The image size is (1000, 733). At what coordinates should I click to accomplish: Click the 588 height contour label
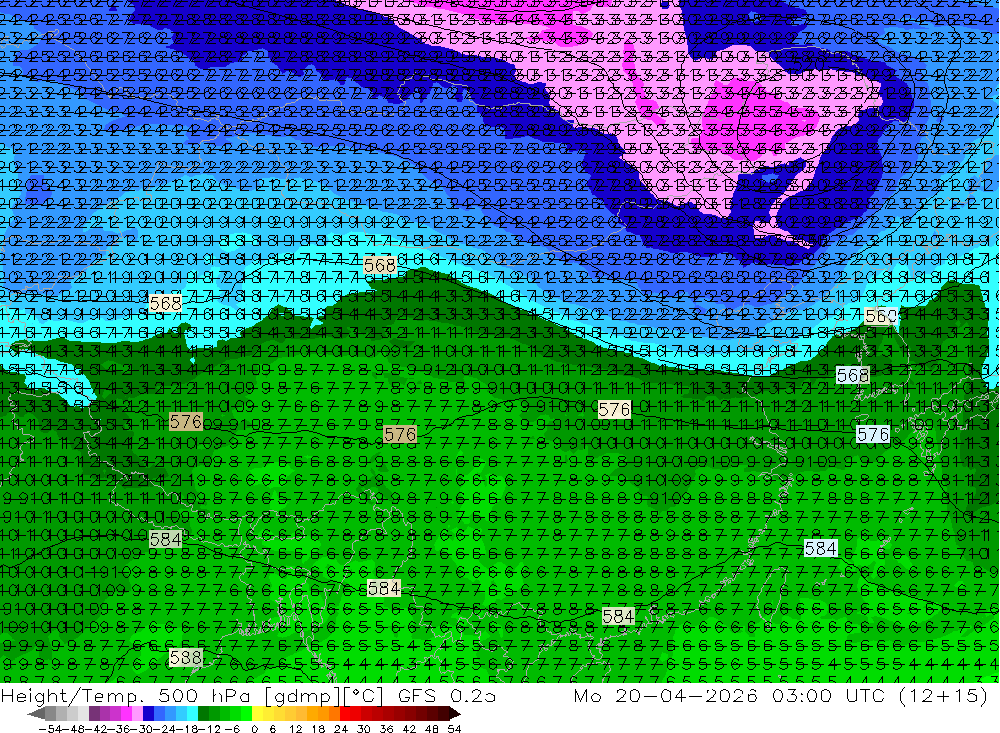point(186,657)
